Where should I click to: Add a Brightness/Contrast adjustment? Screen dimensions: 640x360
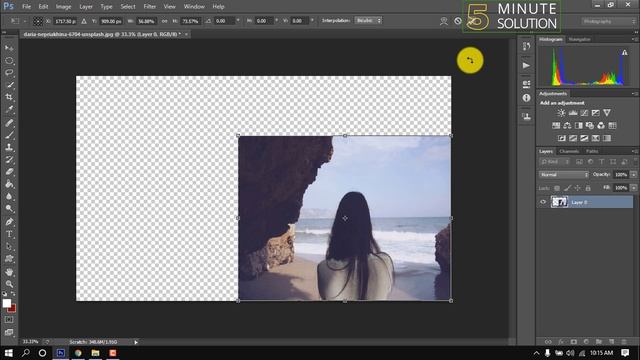click(562, 113)
